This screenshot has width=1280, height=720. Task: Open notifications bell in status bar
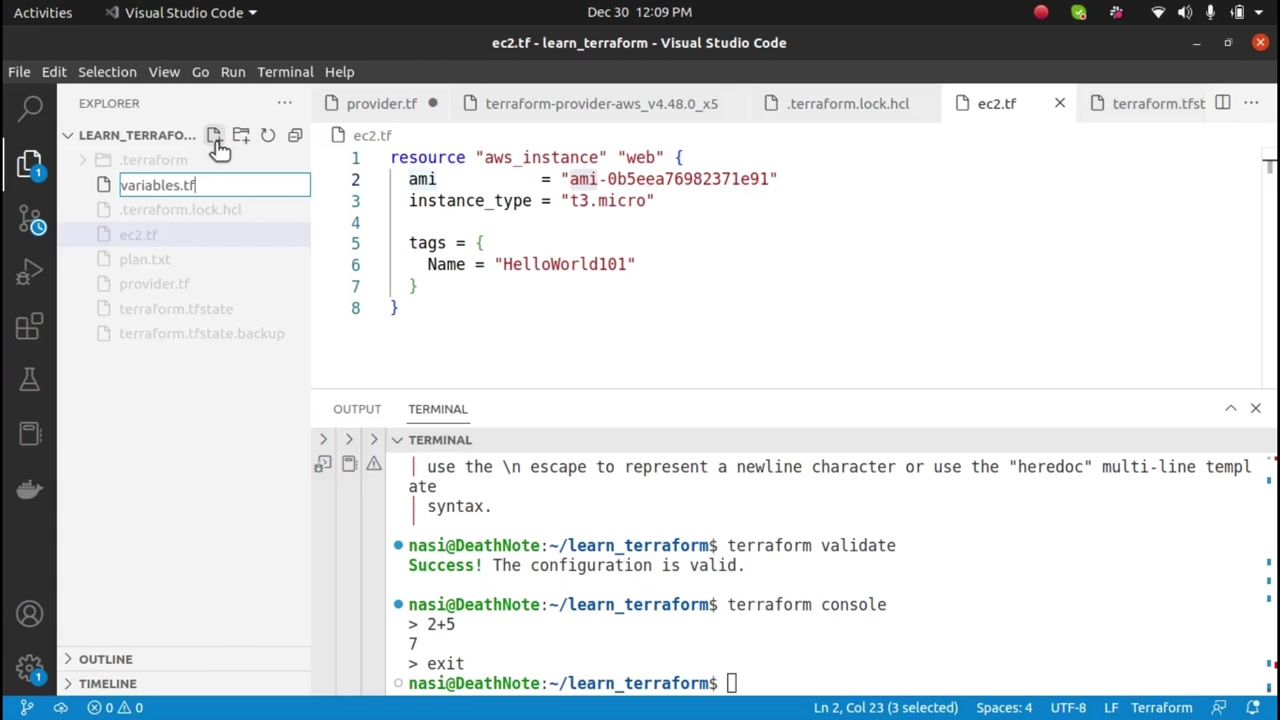pos(1251,708)
